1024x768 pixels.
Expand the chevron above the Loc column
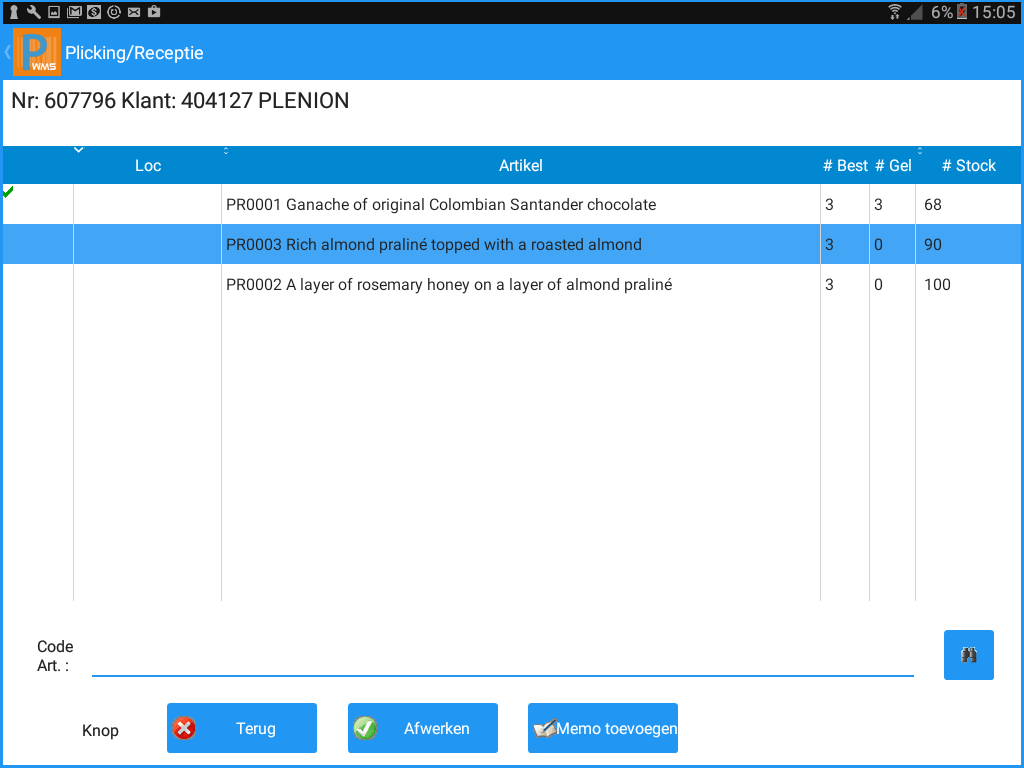tap(78, 151)
